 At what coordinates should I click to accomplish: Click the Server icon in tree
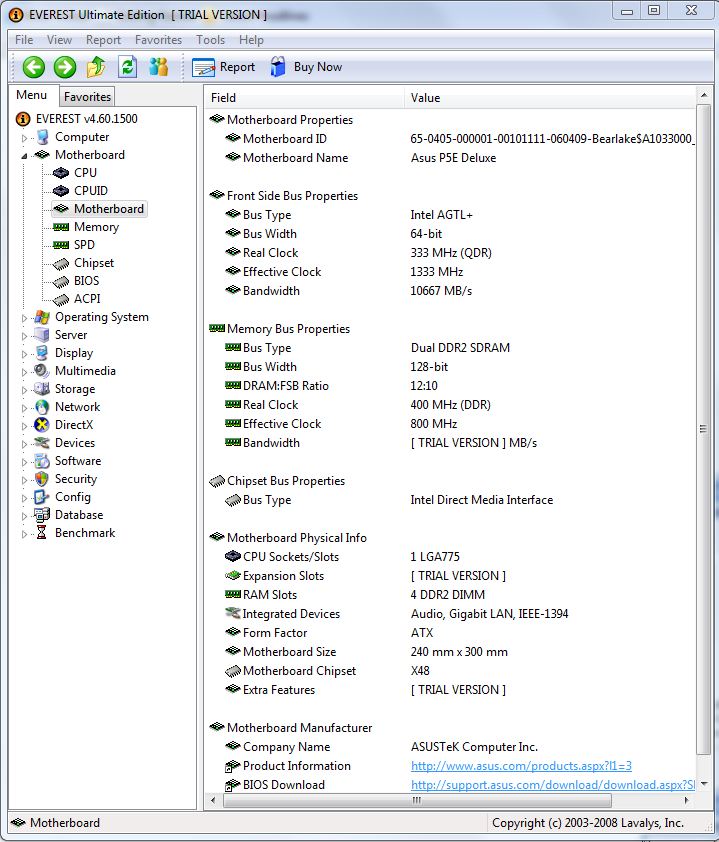(42, 335)
